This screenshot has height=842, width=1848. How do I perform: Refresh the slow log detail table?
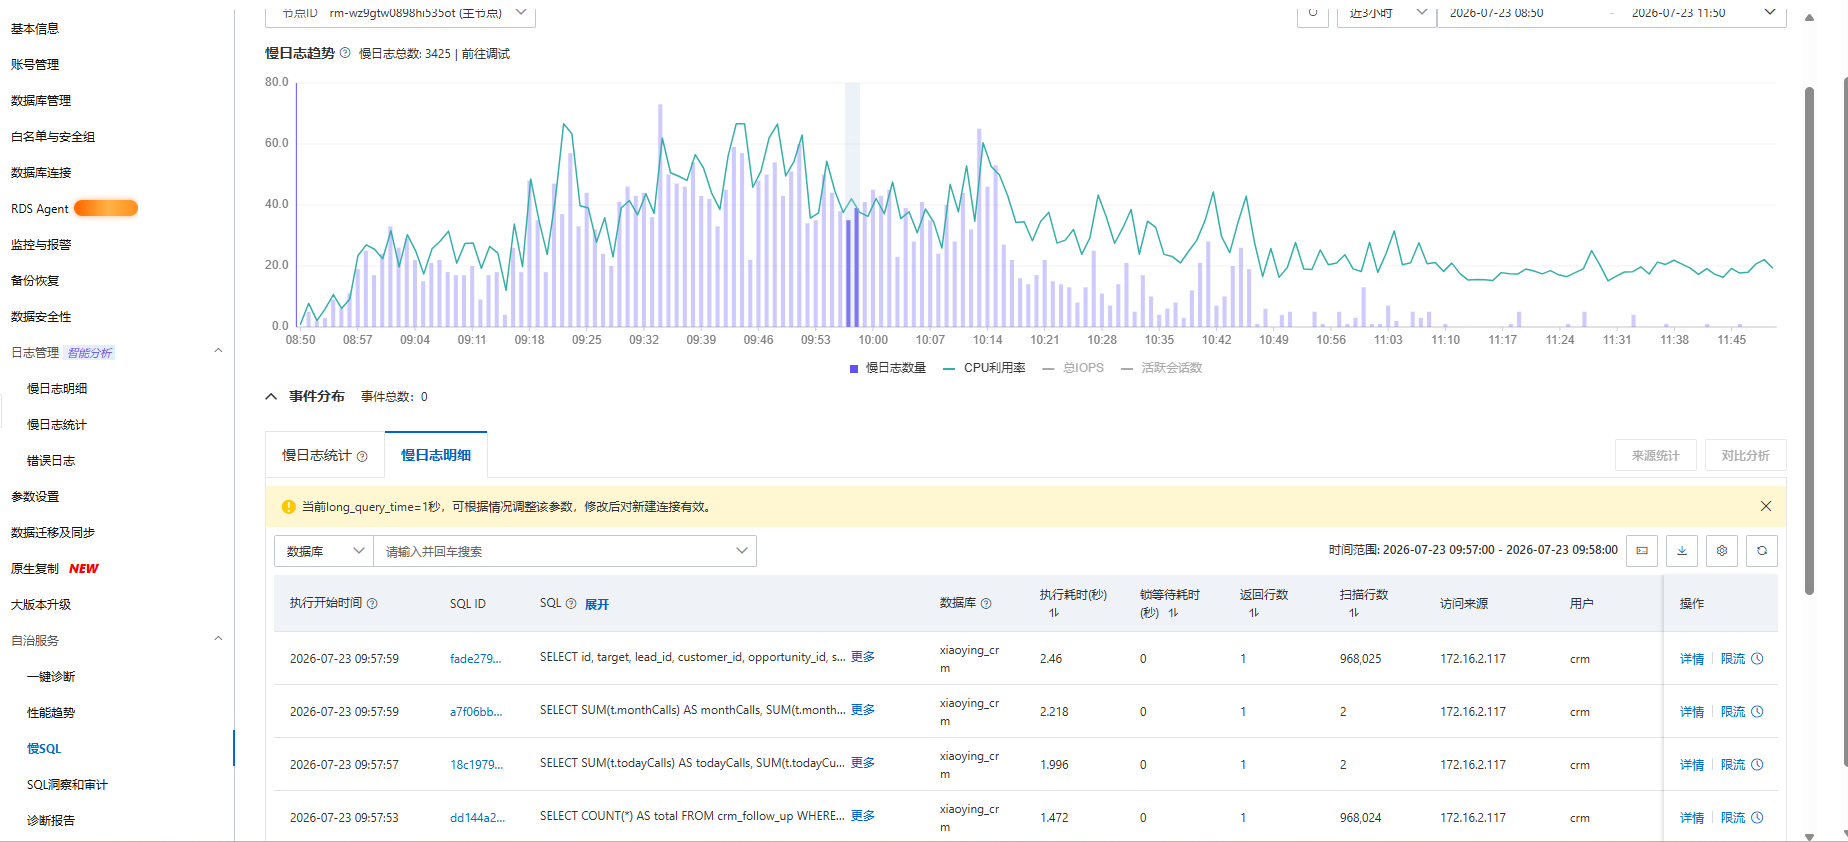(x=1762, y=551)
